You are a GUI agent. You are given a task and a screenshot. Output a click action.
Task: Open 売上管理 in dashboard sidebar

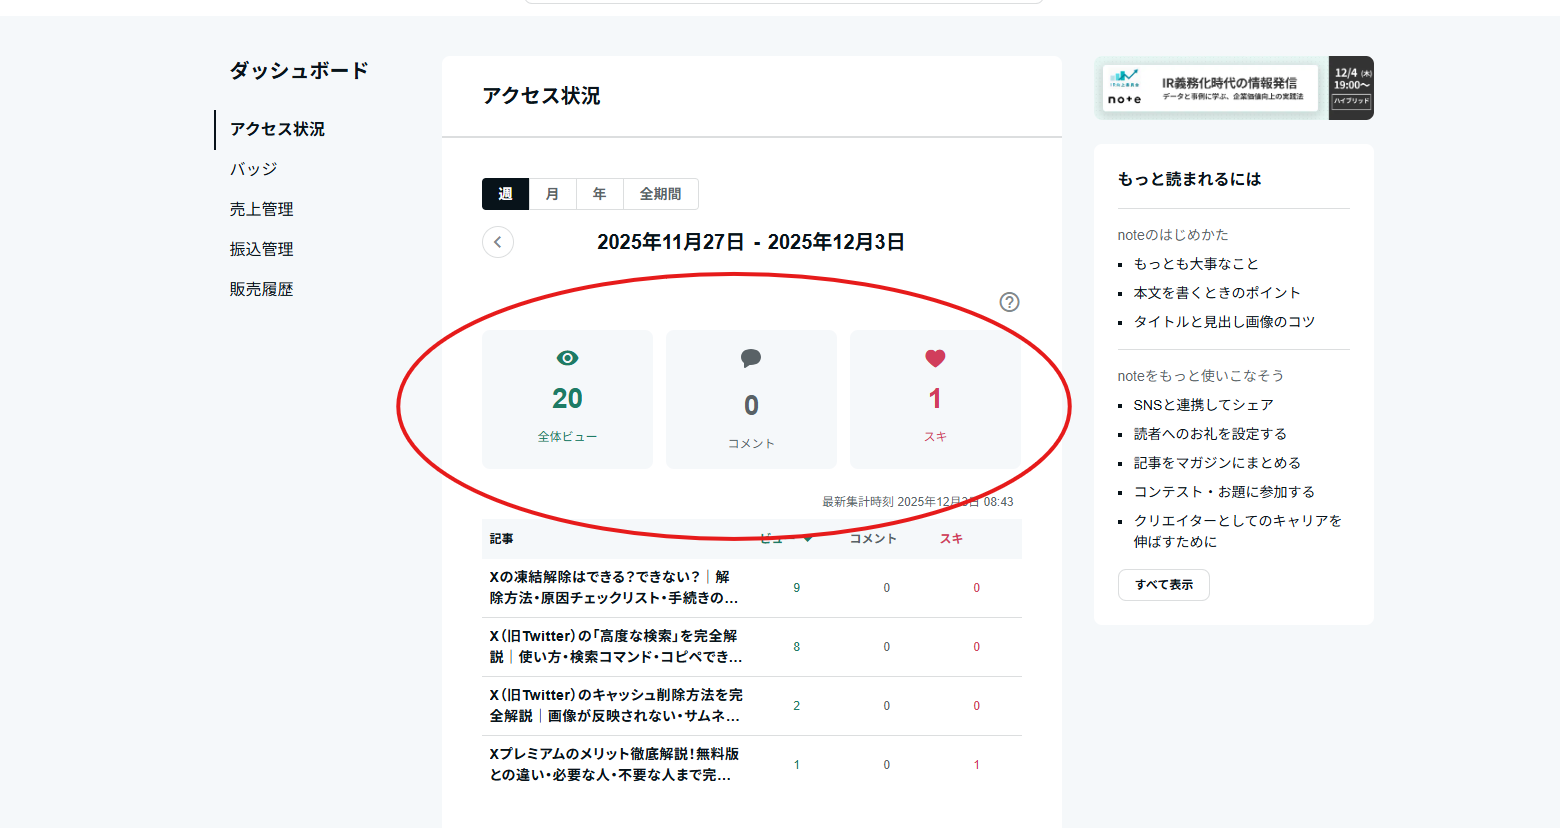click(x=262, y=209)
